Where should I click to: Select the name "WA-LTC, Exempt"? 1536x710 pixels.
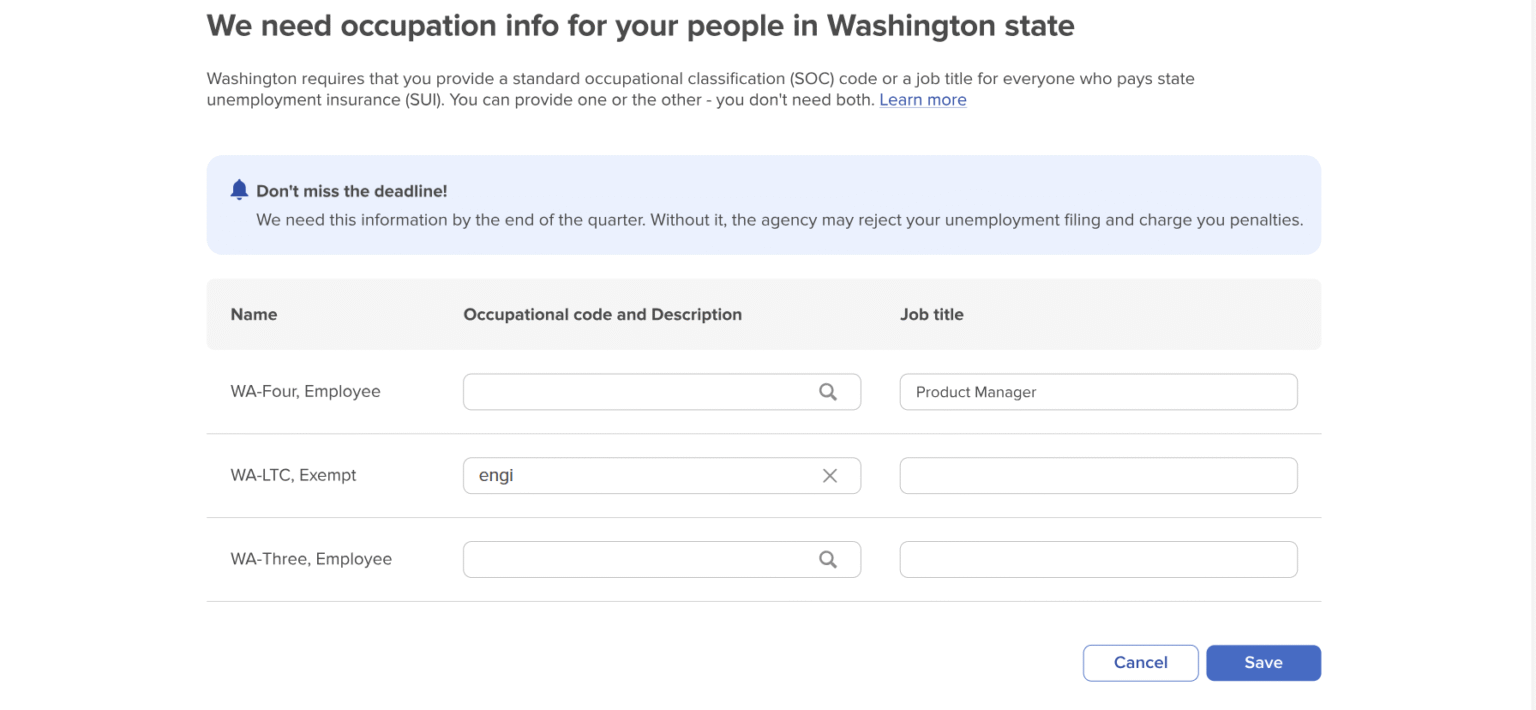tap(293, 475)
